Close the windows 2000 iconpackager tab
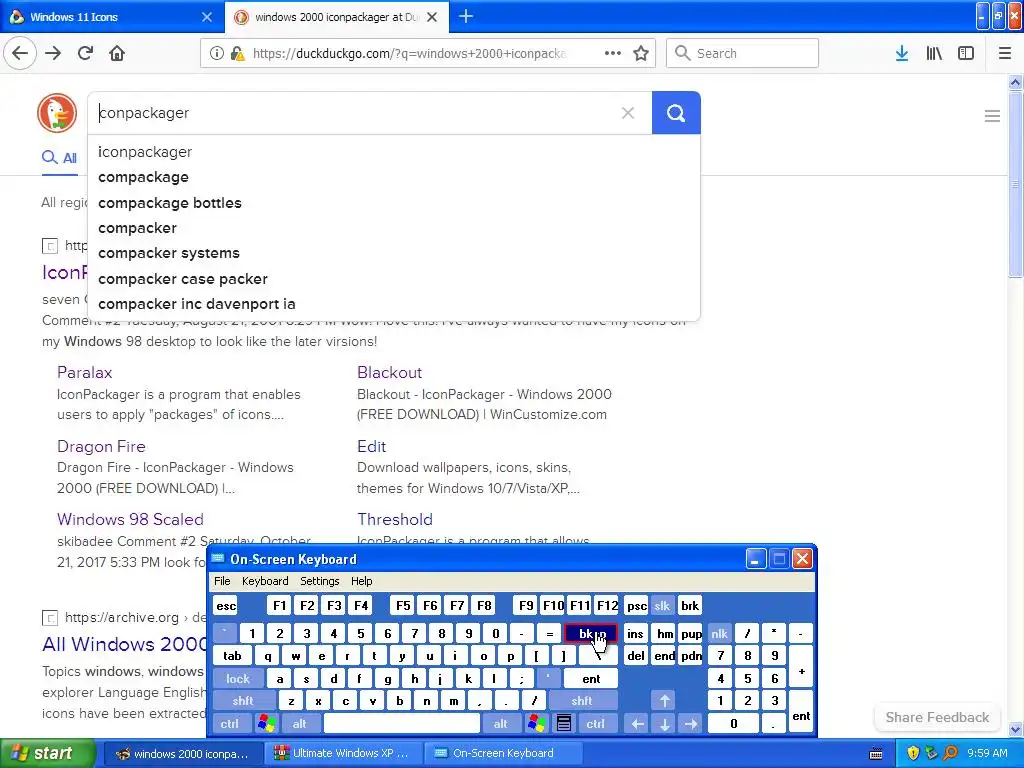 (x=432, y=17)
